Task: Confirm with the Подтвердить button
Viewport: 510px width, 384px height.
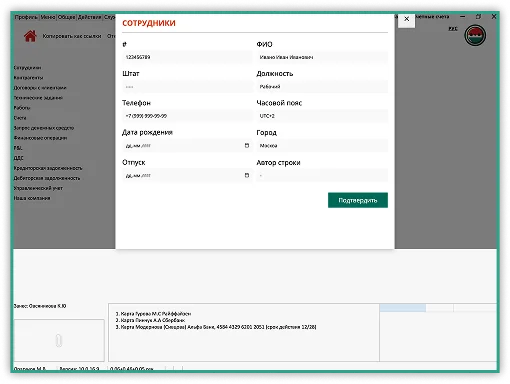Action: click(358, 200)
